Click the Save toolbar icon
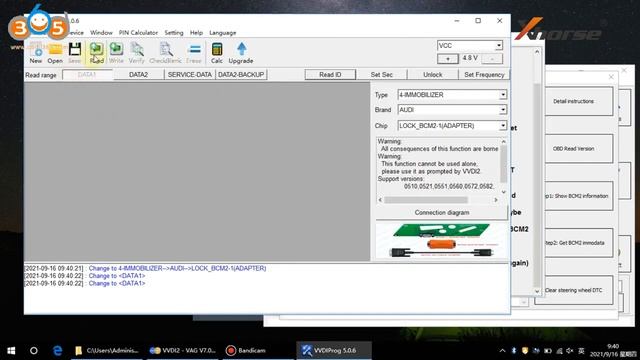This screenshot has height=360, width=640. (x=75, y=53)
